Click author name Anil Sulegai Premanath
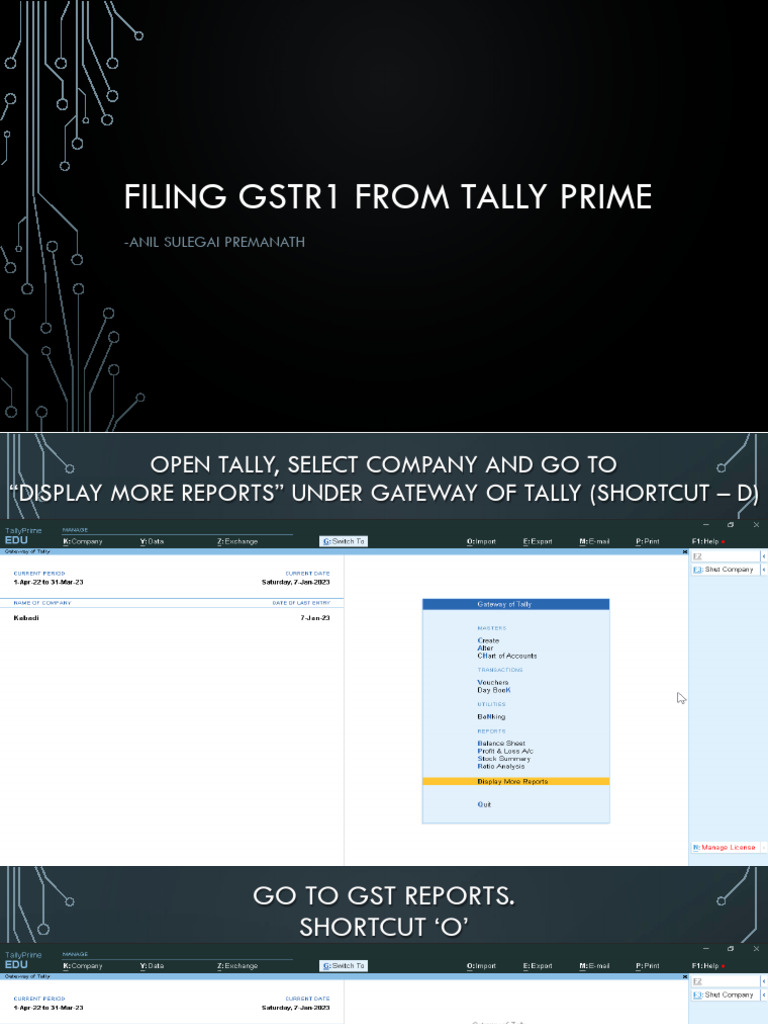Viewport: 768px width, 1024px height. point(214,242)
